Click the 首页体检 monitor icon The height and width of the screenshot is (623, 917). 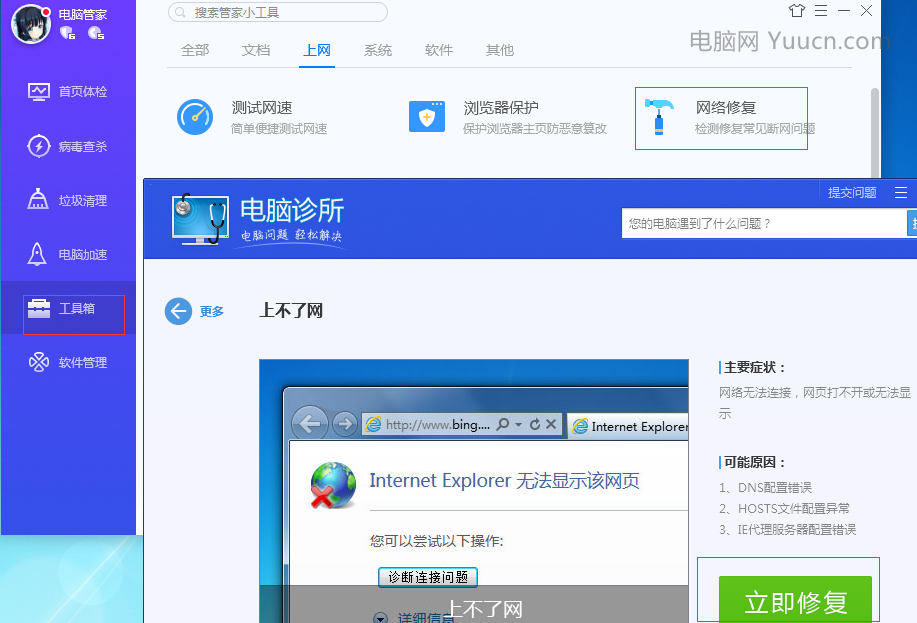[x=39, y=92]
